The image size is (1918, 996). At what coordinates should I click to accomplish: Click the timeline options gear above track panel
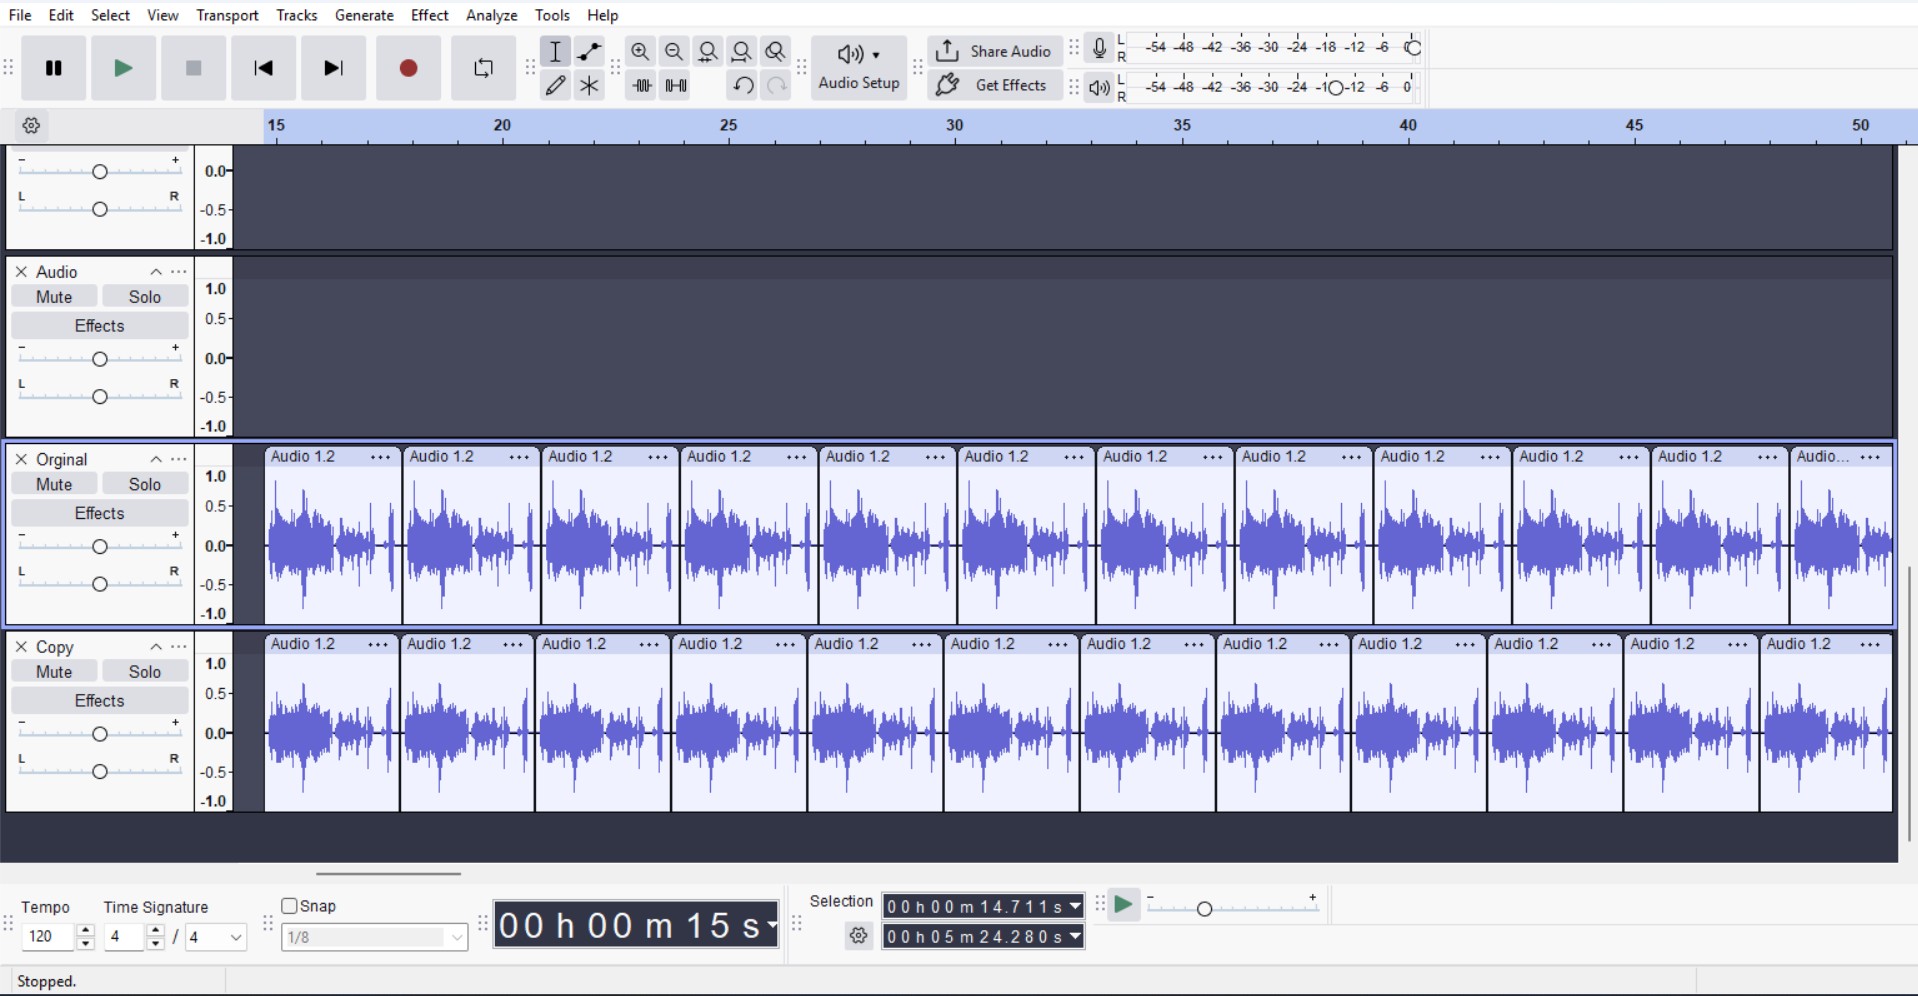click(x=31, y=126)
